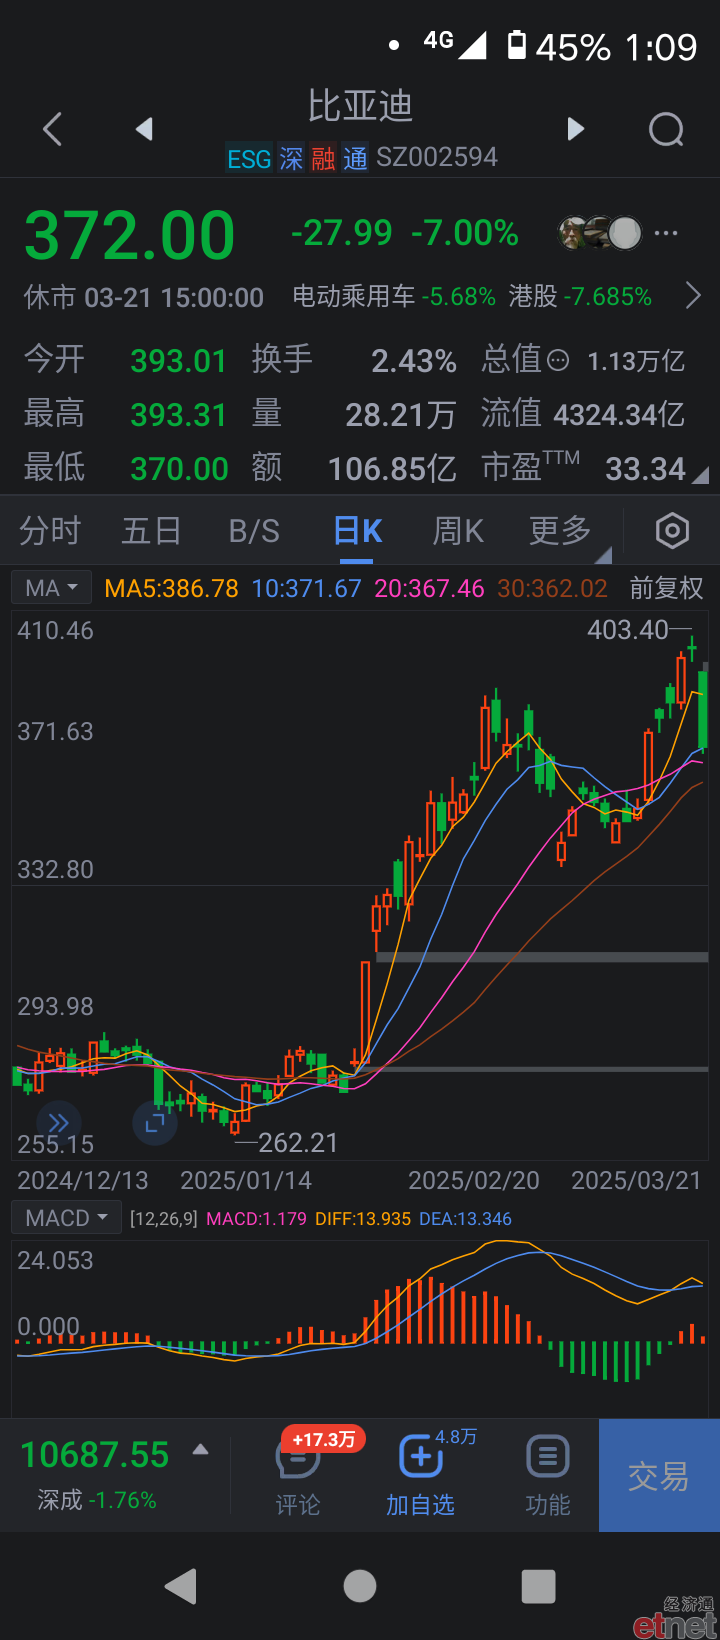Open chart settings hexagon icon
This screenshot has width=720, height=1640.
tap(672, 531)
